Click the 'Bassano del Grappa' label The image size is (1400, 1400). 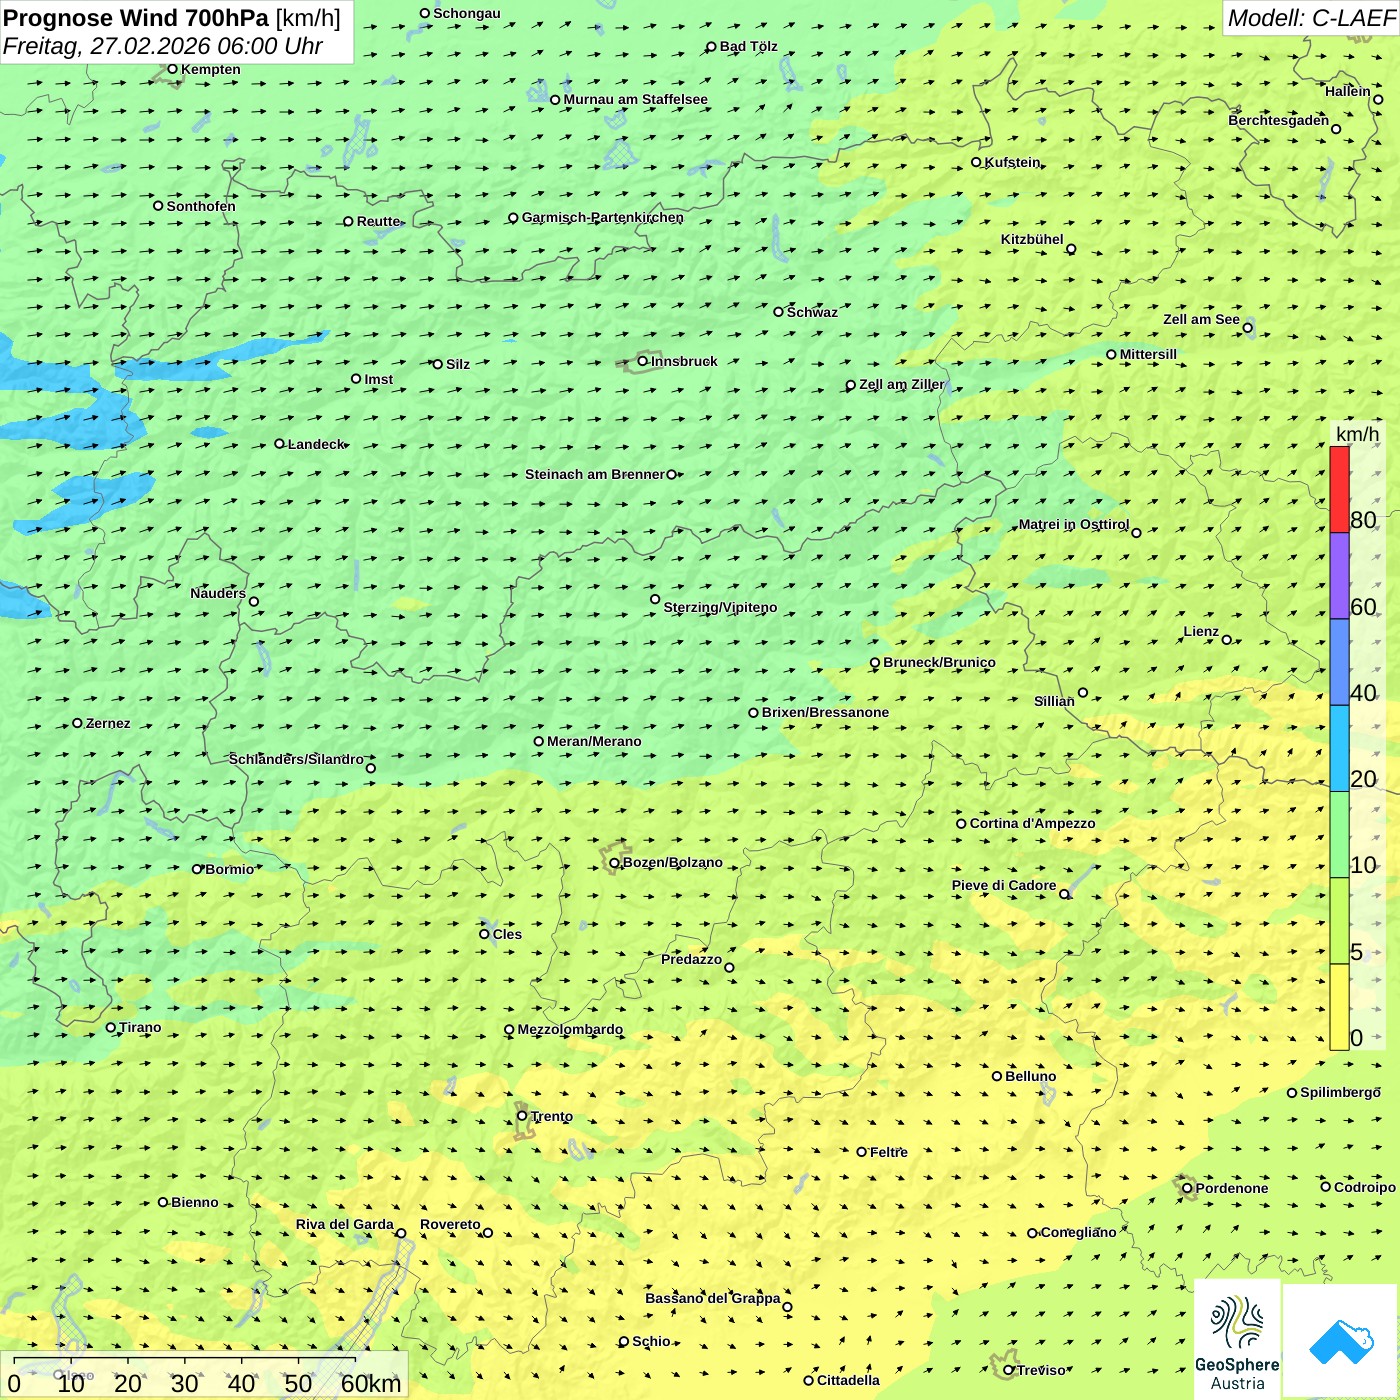coord(712,1298)
